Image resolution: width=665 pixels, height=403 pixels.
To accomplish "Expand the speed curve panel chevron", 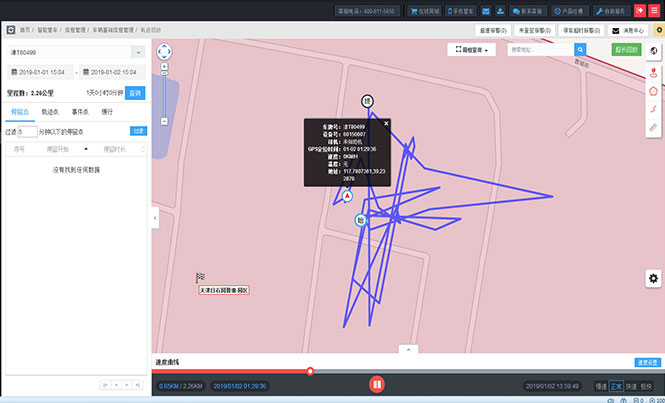I will pyautogui.click(x=407, y=349).
